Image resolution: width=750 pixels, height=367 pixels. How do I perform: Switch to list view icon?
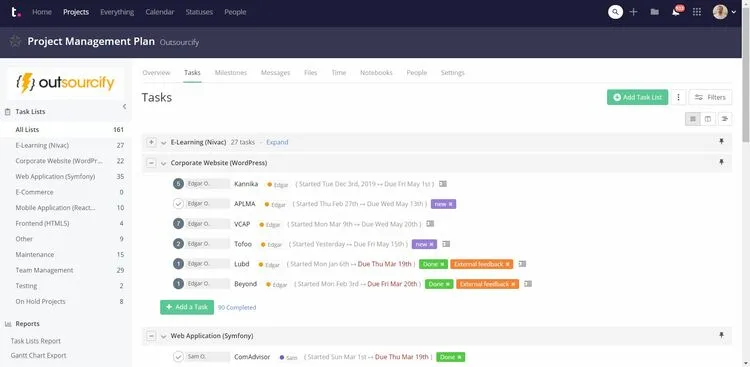(x=692, y=119)
